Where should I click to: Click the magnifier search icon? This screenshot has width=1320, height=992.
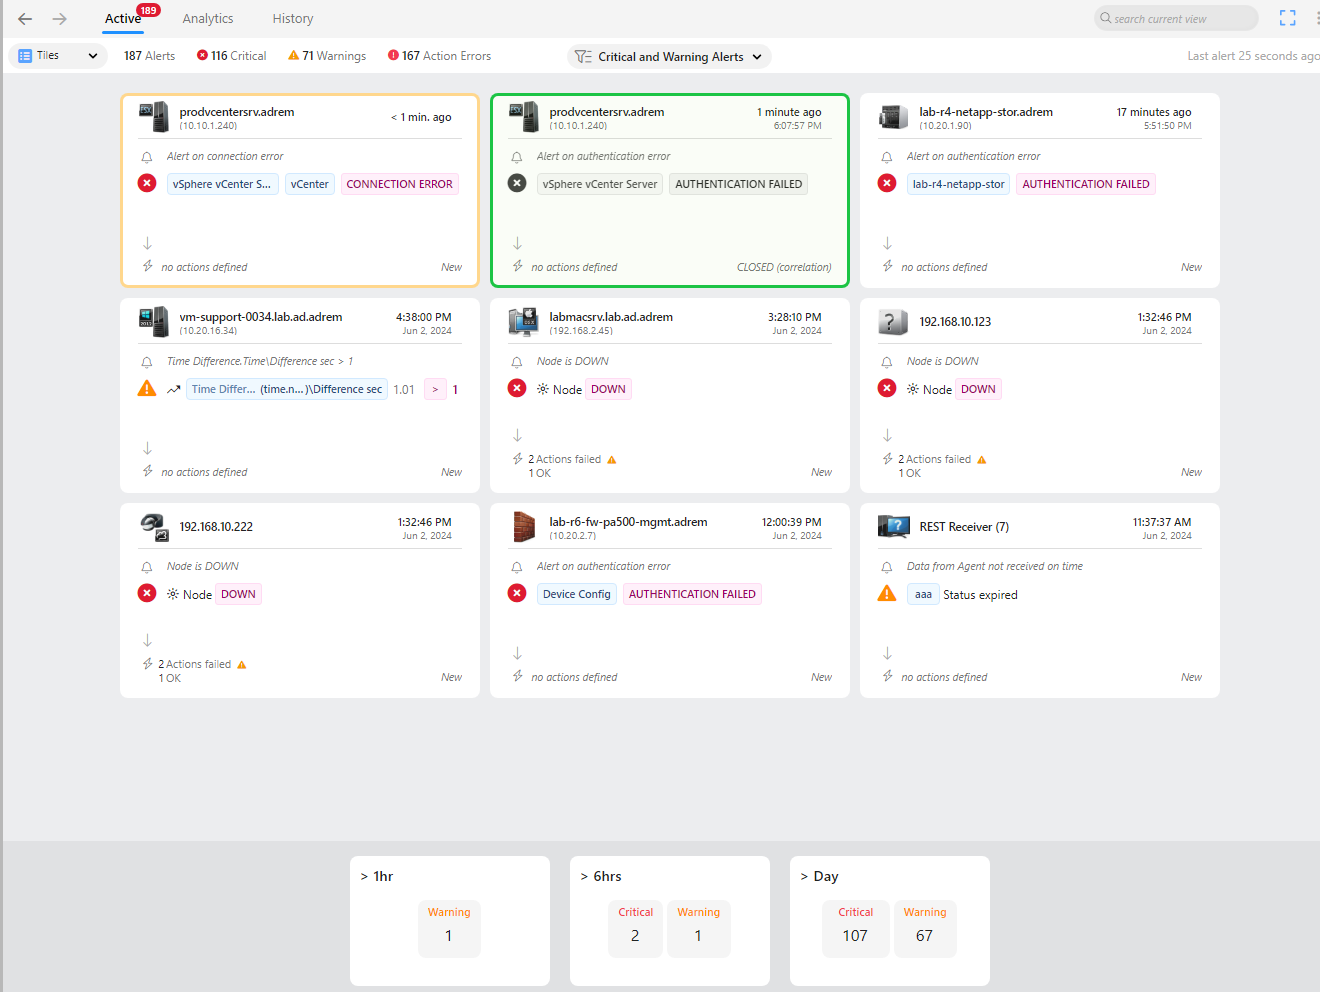coord(1106,18)
